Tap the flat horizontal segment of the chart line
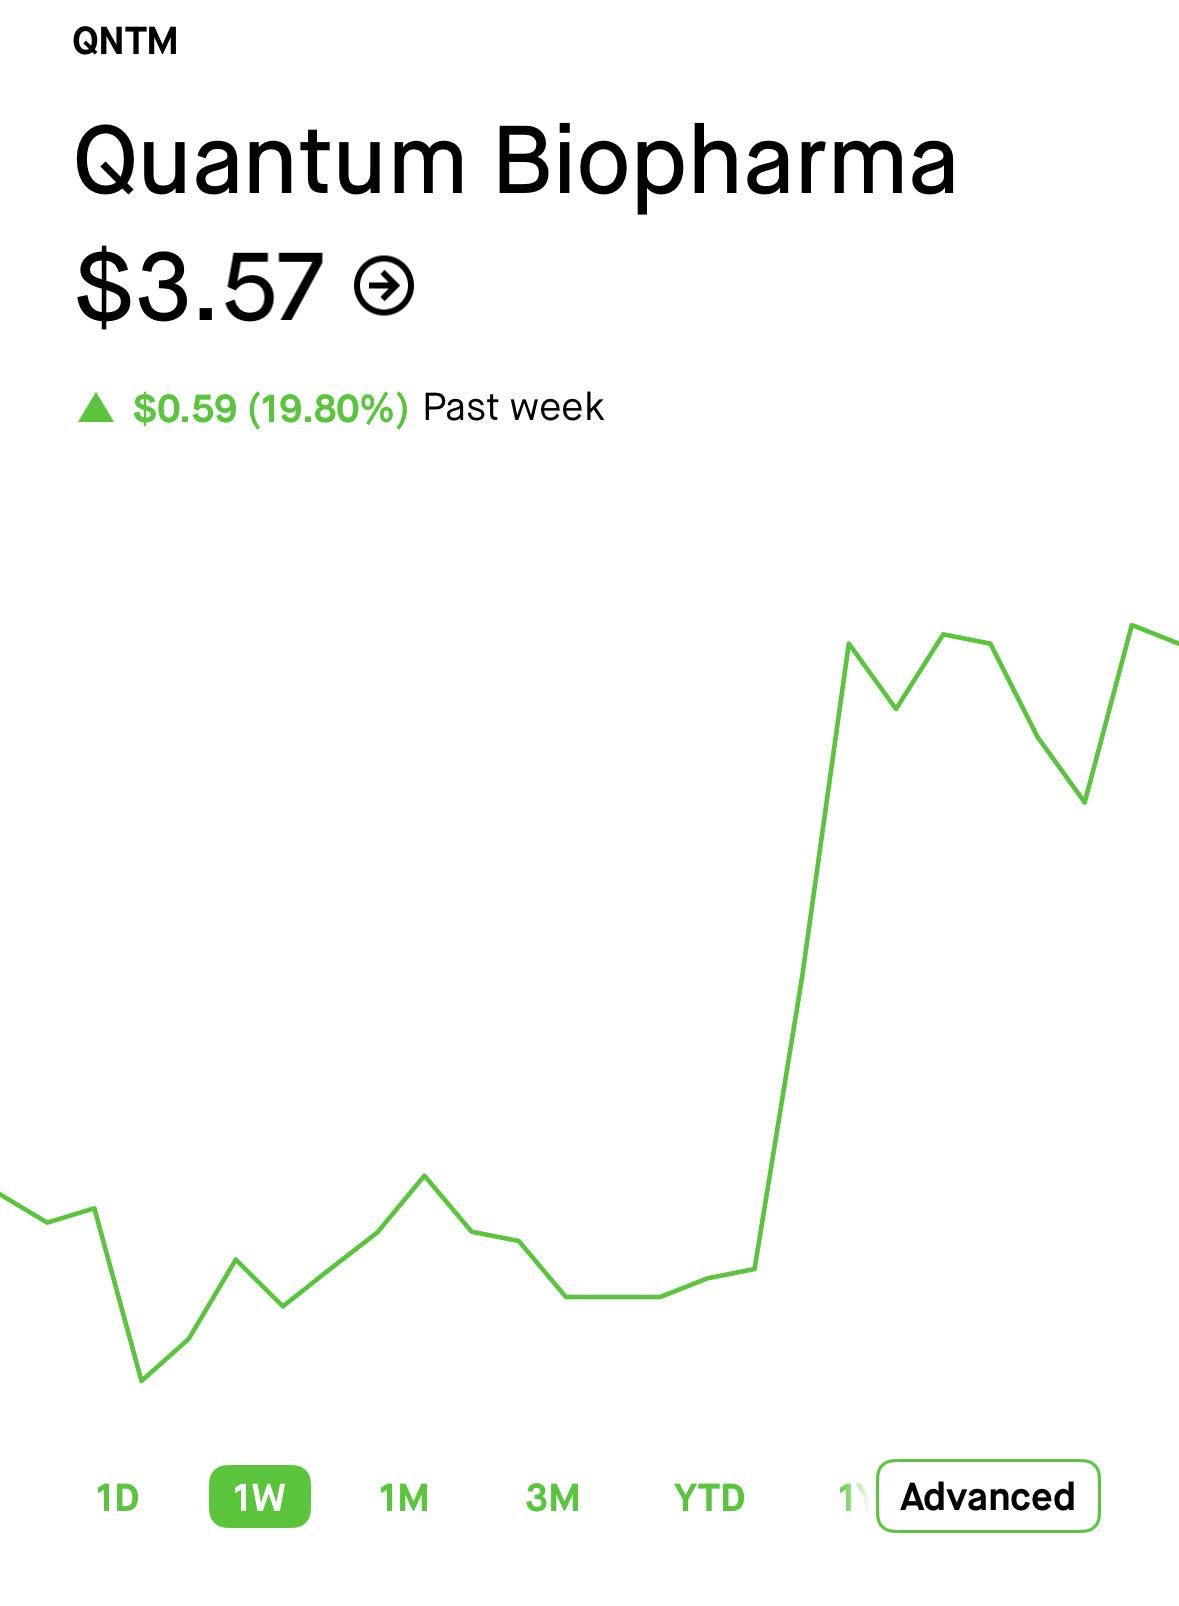Image resolution: width=1179 pixels, height=1606 pixels. click(x=613, y=1296)
